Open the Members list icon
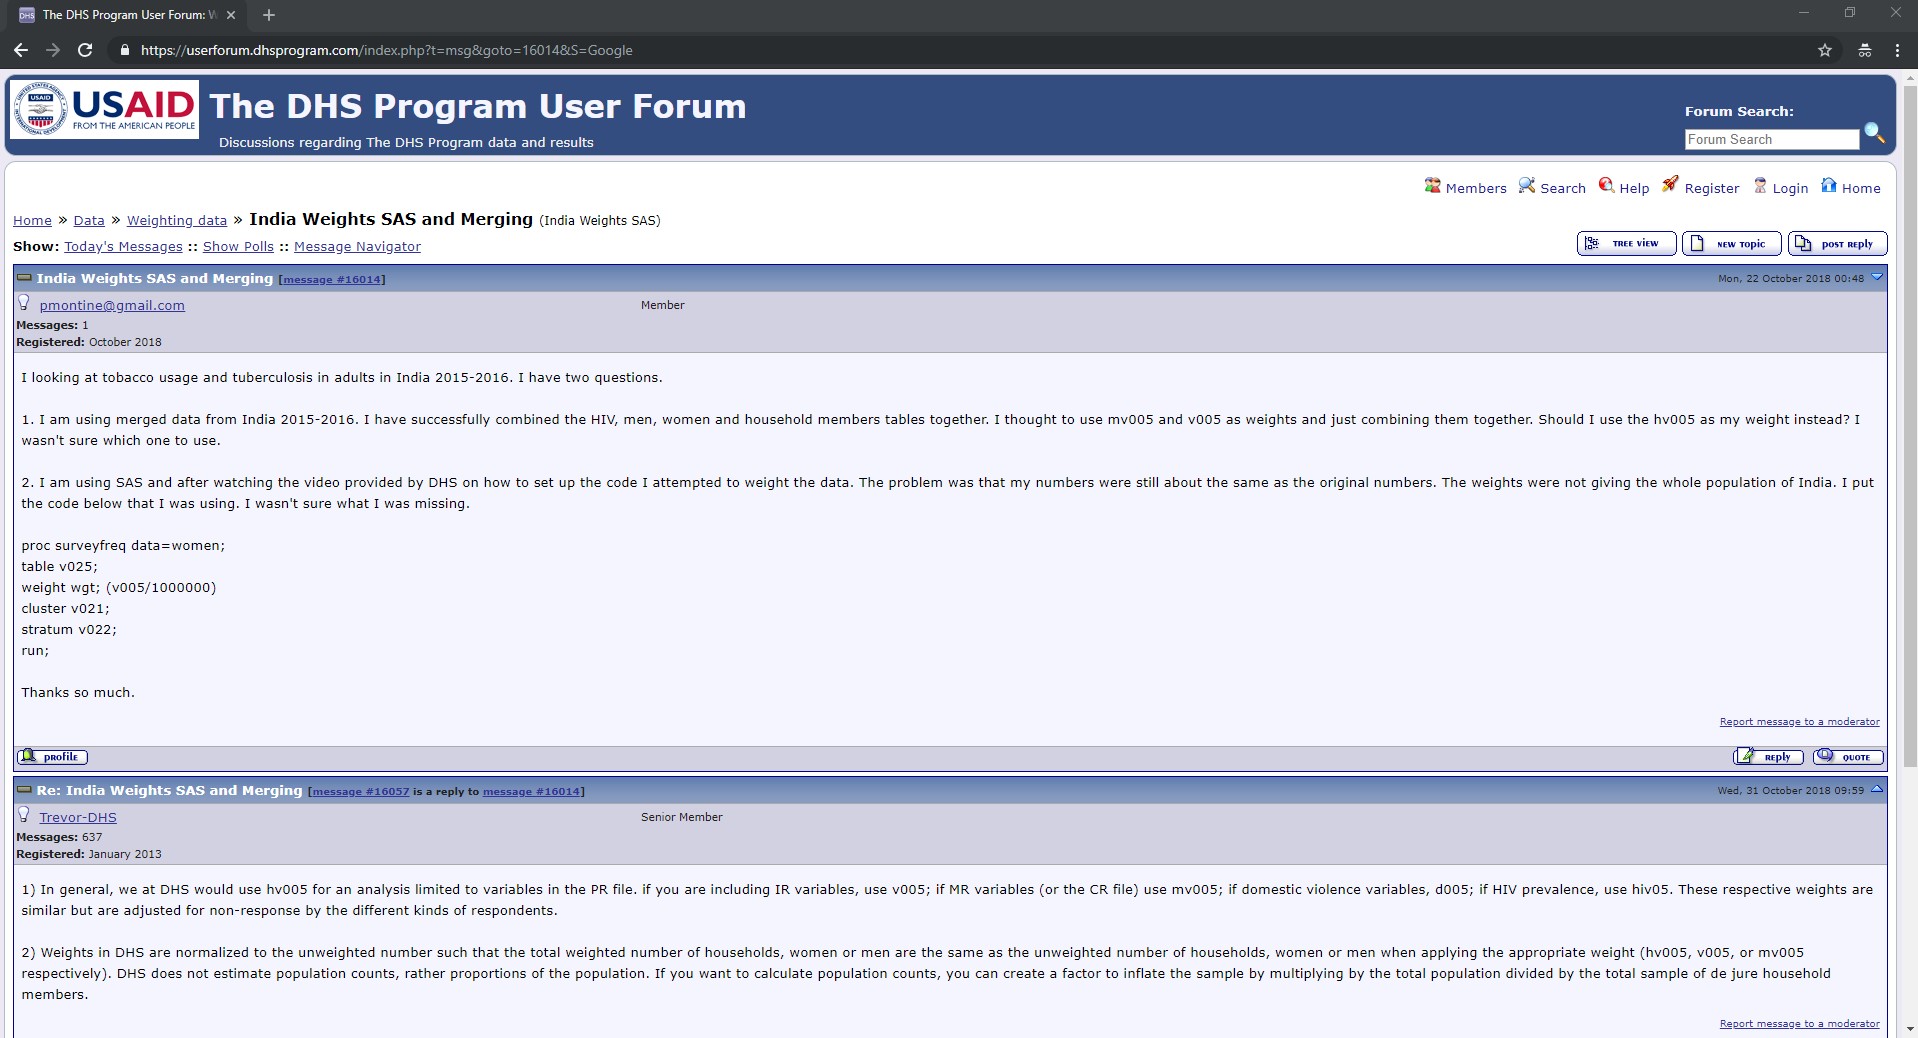The height and width of the screenshot is (1038, 1918). coord(1433,186)
